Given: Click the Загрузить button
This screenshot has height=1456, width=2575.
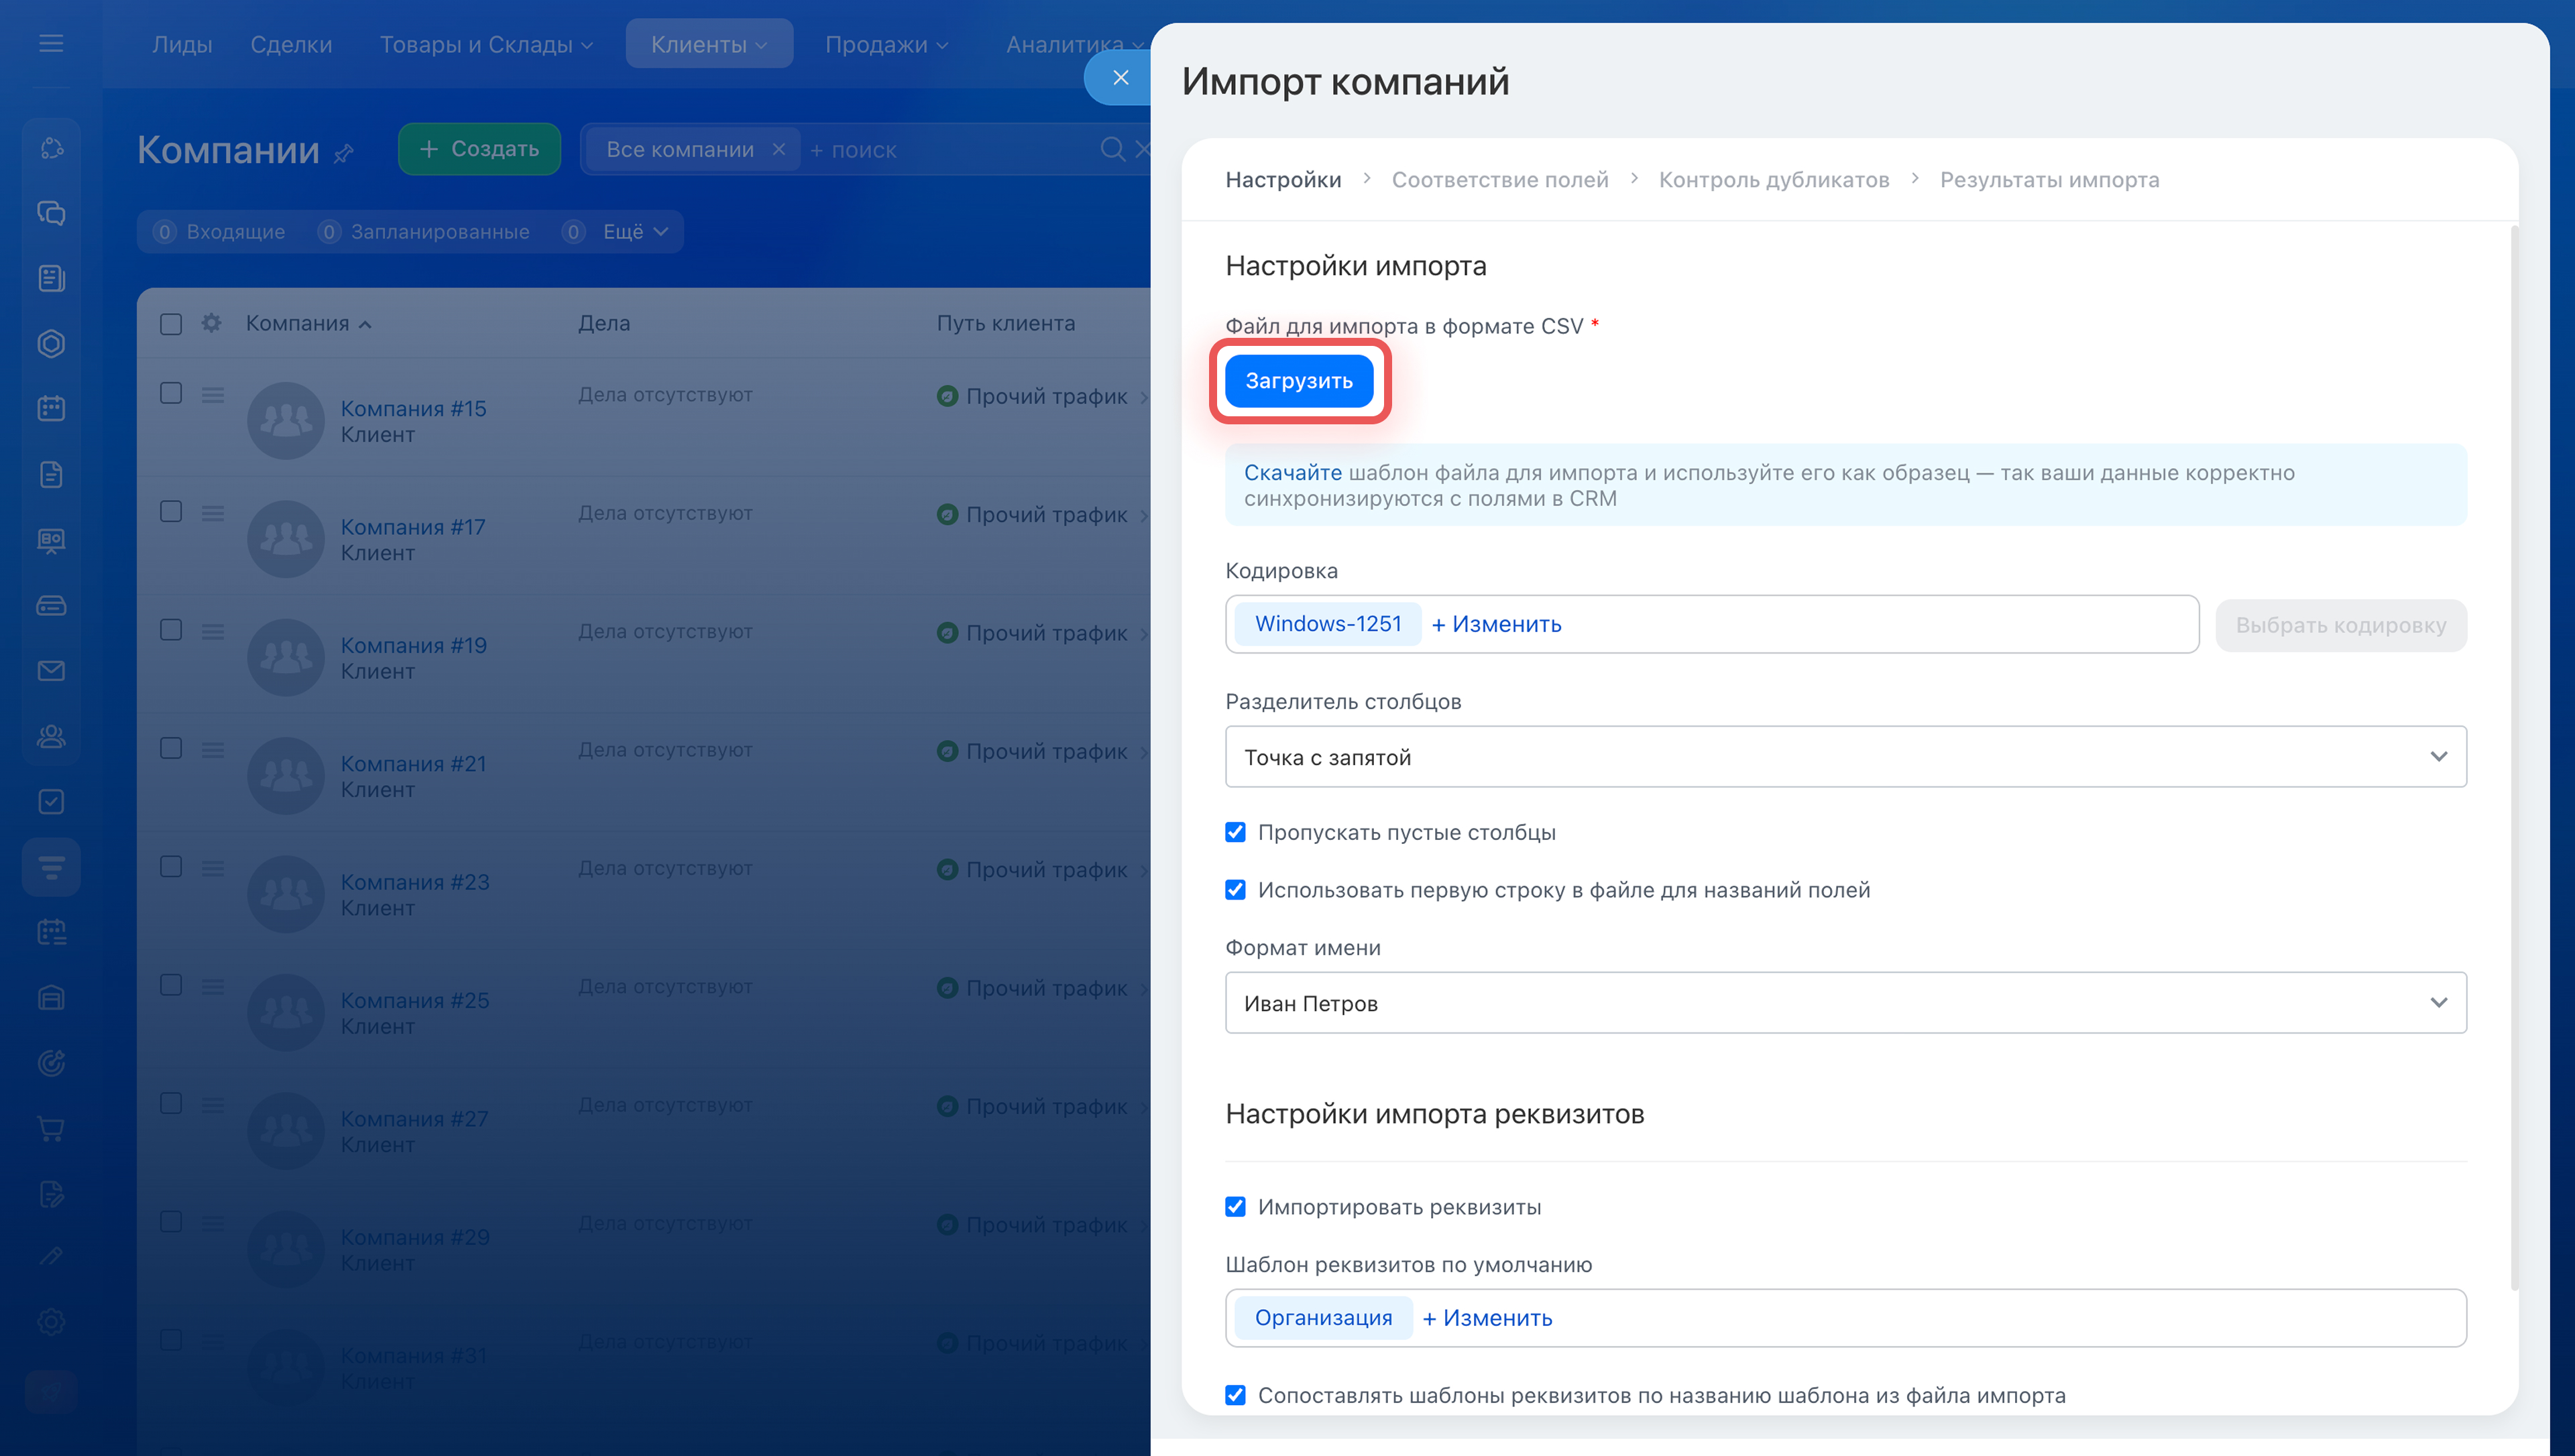Looking at the screenshot, I should [x=1298, y=381].
